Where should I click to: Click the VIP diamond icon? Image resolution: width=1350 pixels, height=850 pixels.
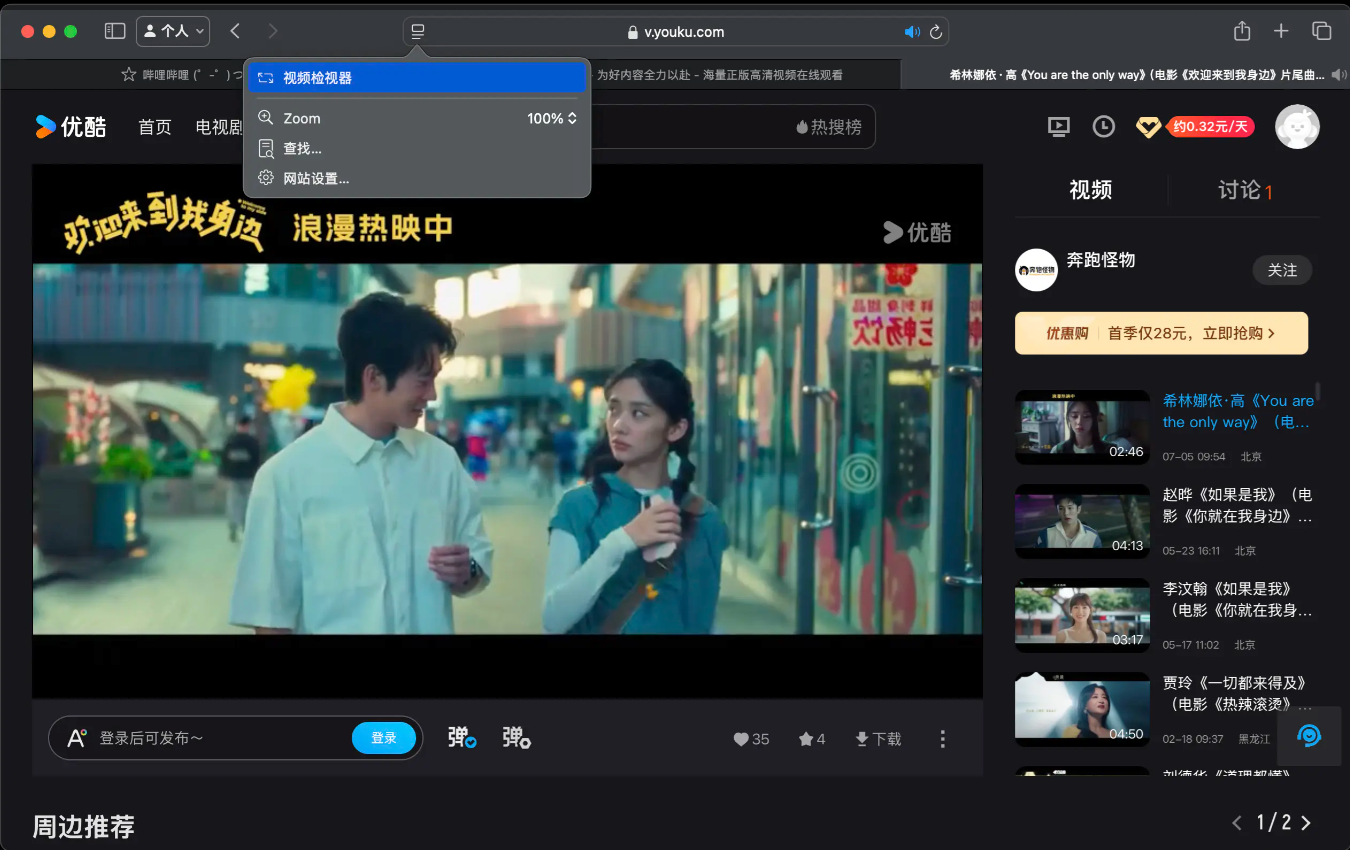point(1148,127)
